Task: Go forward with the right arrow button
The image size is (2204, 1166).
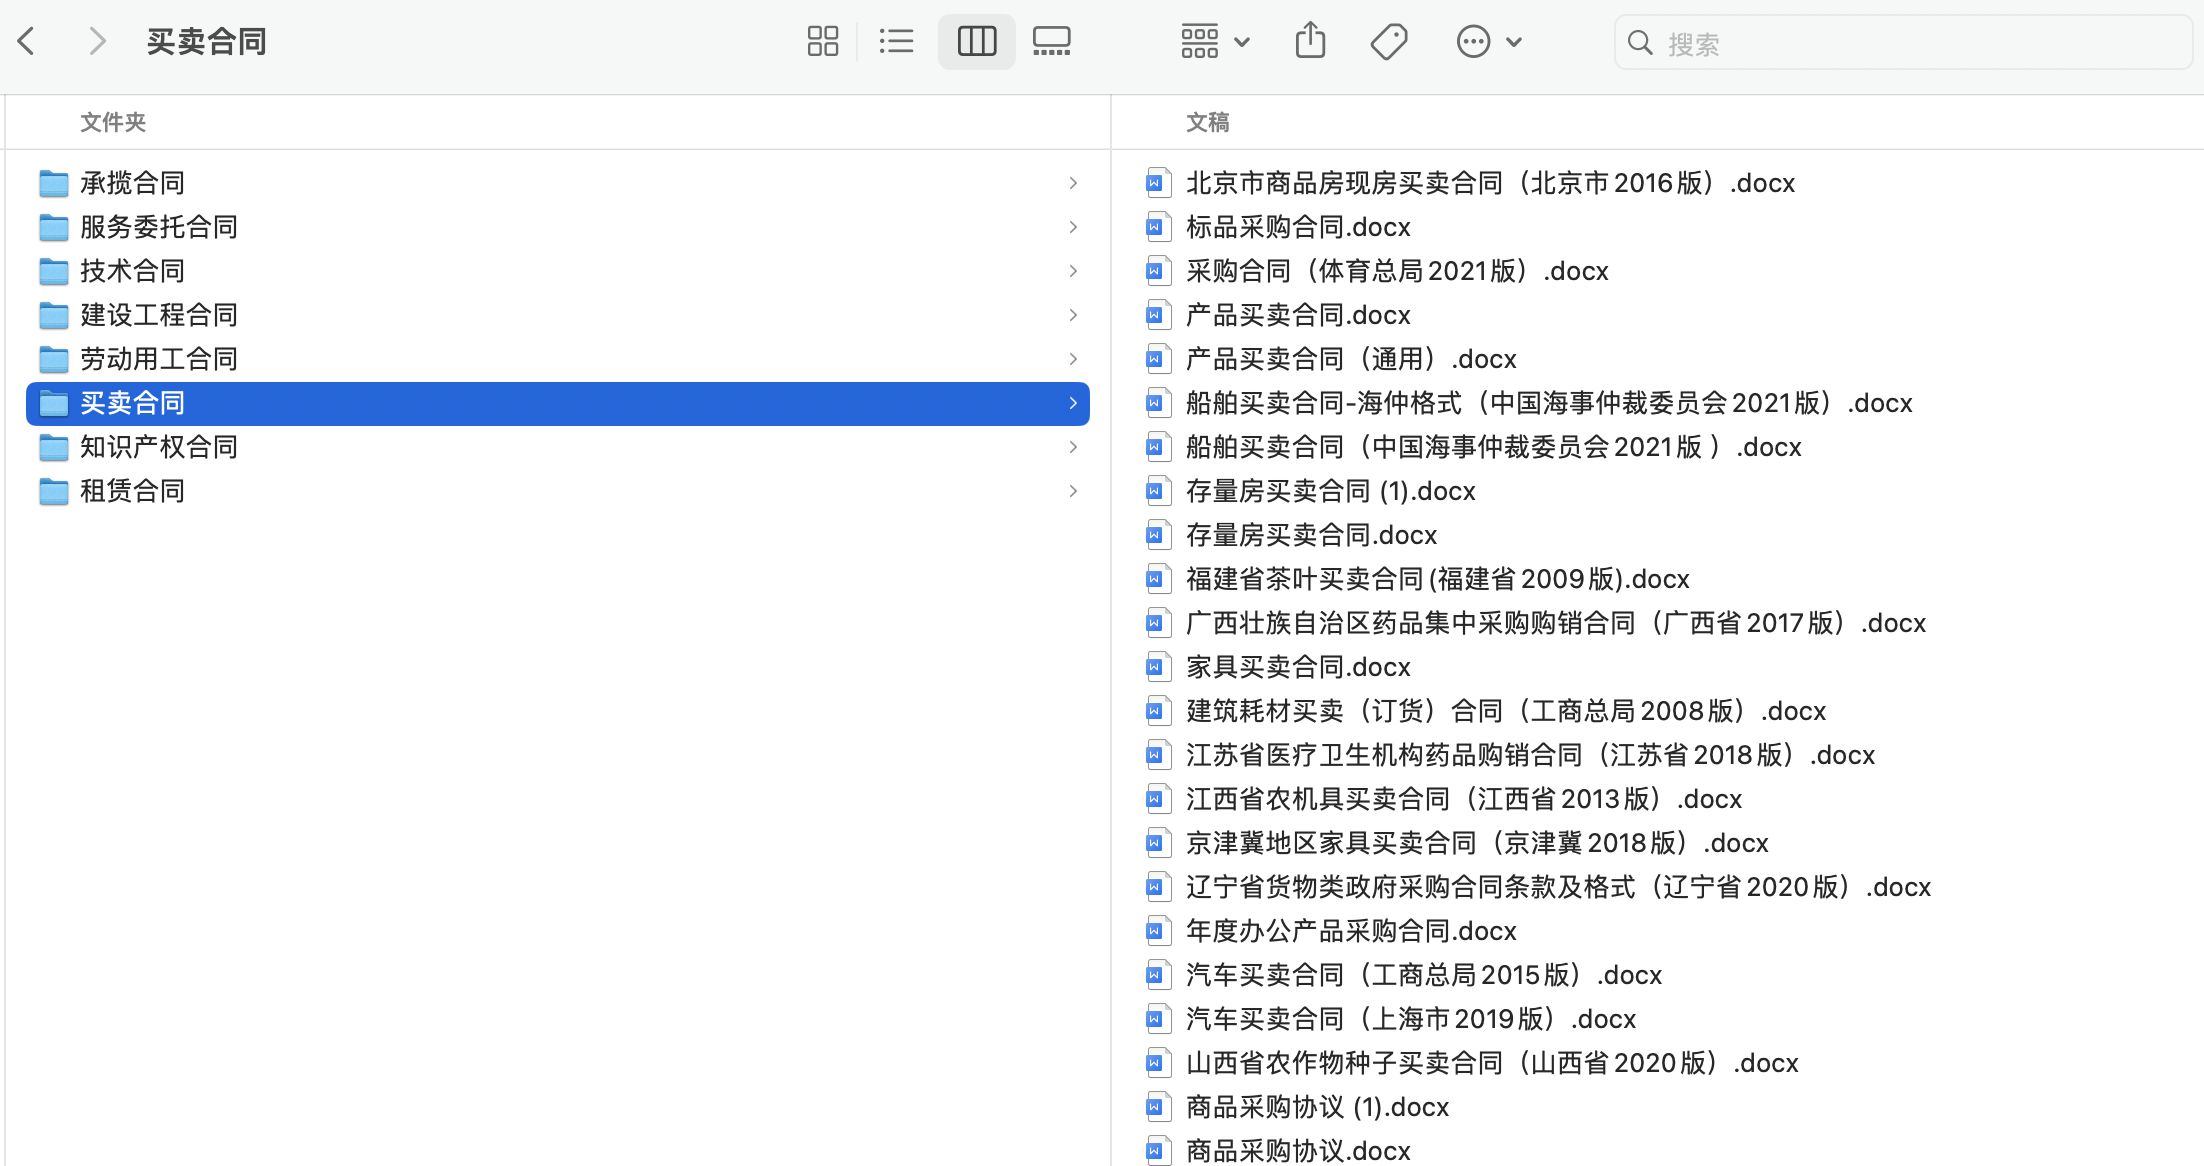Action: [97, 41]
